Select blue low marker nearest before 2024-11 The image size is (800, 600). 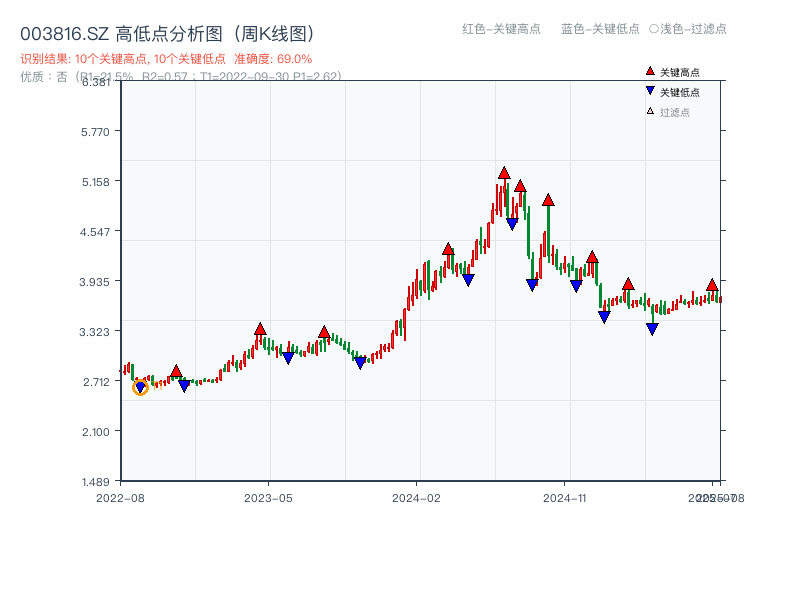coord(532,285)
